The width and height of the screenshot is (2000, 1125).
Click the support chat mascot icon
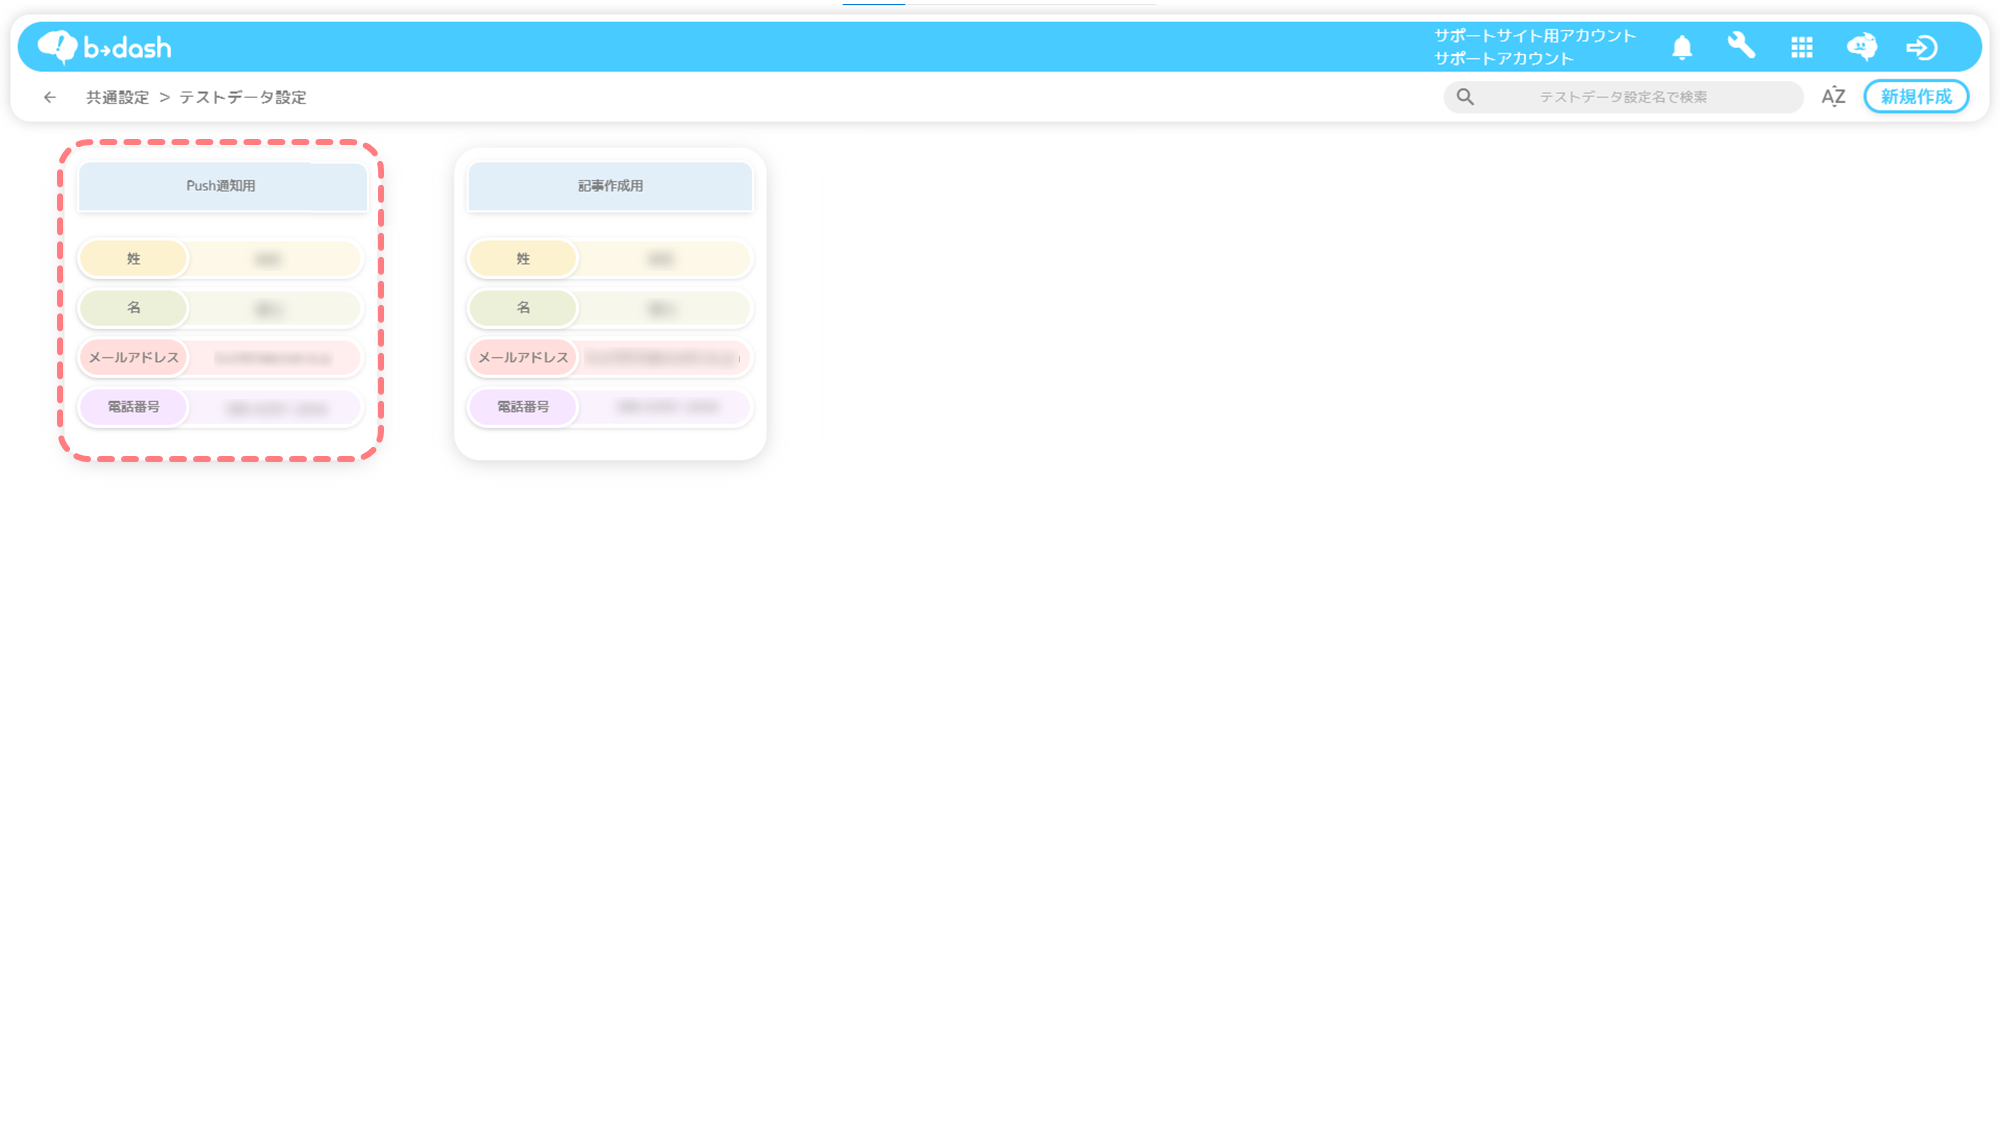click(1861, 47)
